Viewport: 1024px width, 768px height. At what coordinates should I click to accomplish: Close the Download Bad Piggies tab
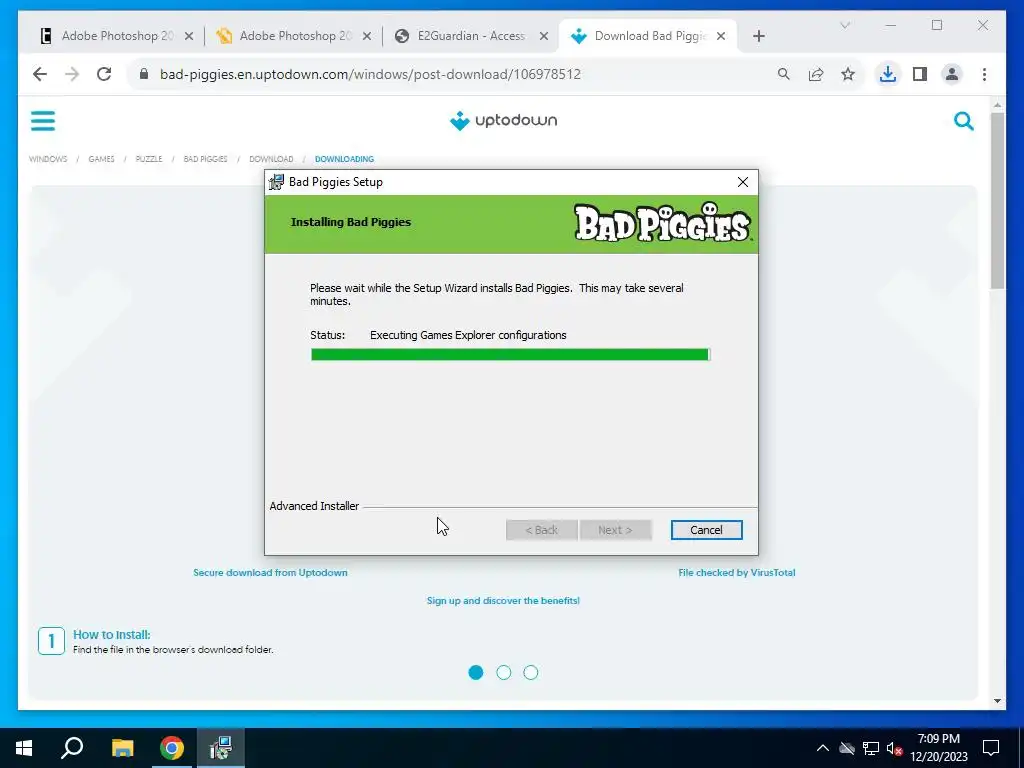(721, 36)
